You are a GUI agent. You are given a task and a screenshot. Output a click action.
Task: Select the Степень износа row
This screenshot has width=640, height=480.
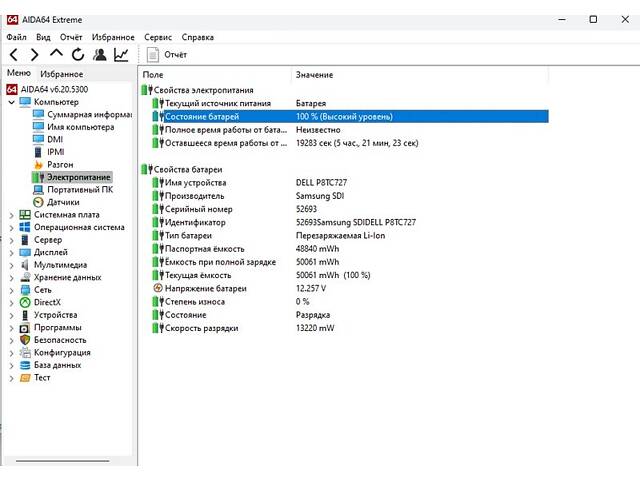[350, 302]
